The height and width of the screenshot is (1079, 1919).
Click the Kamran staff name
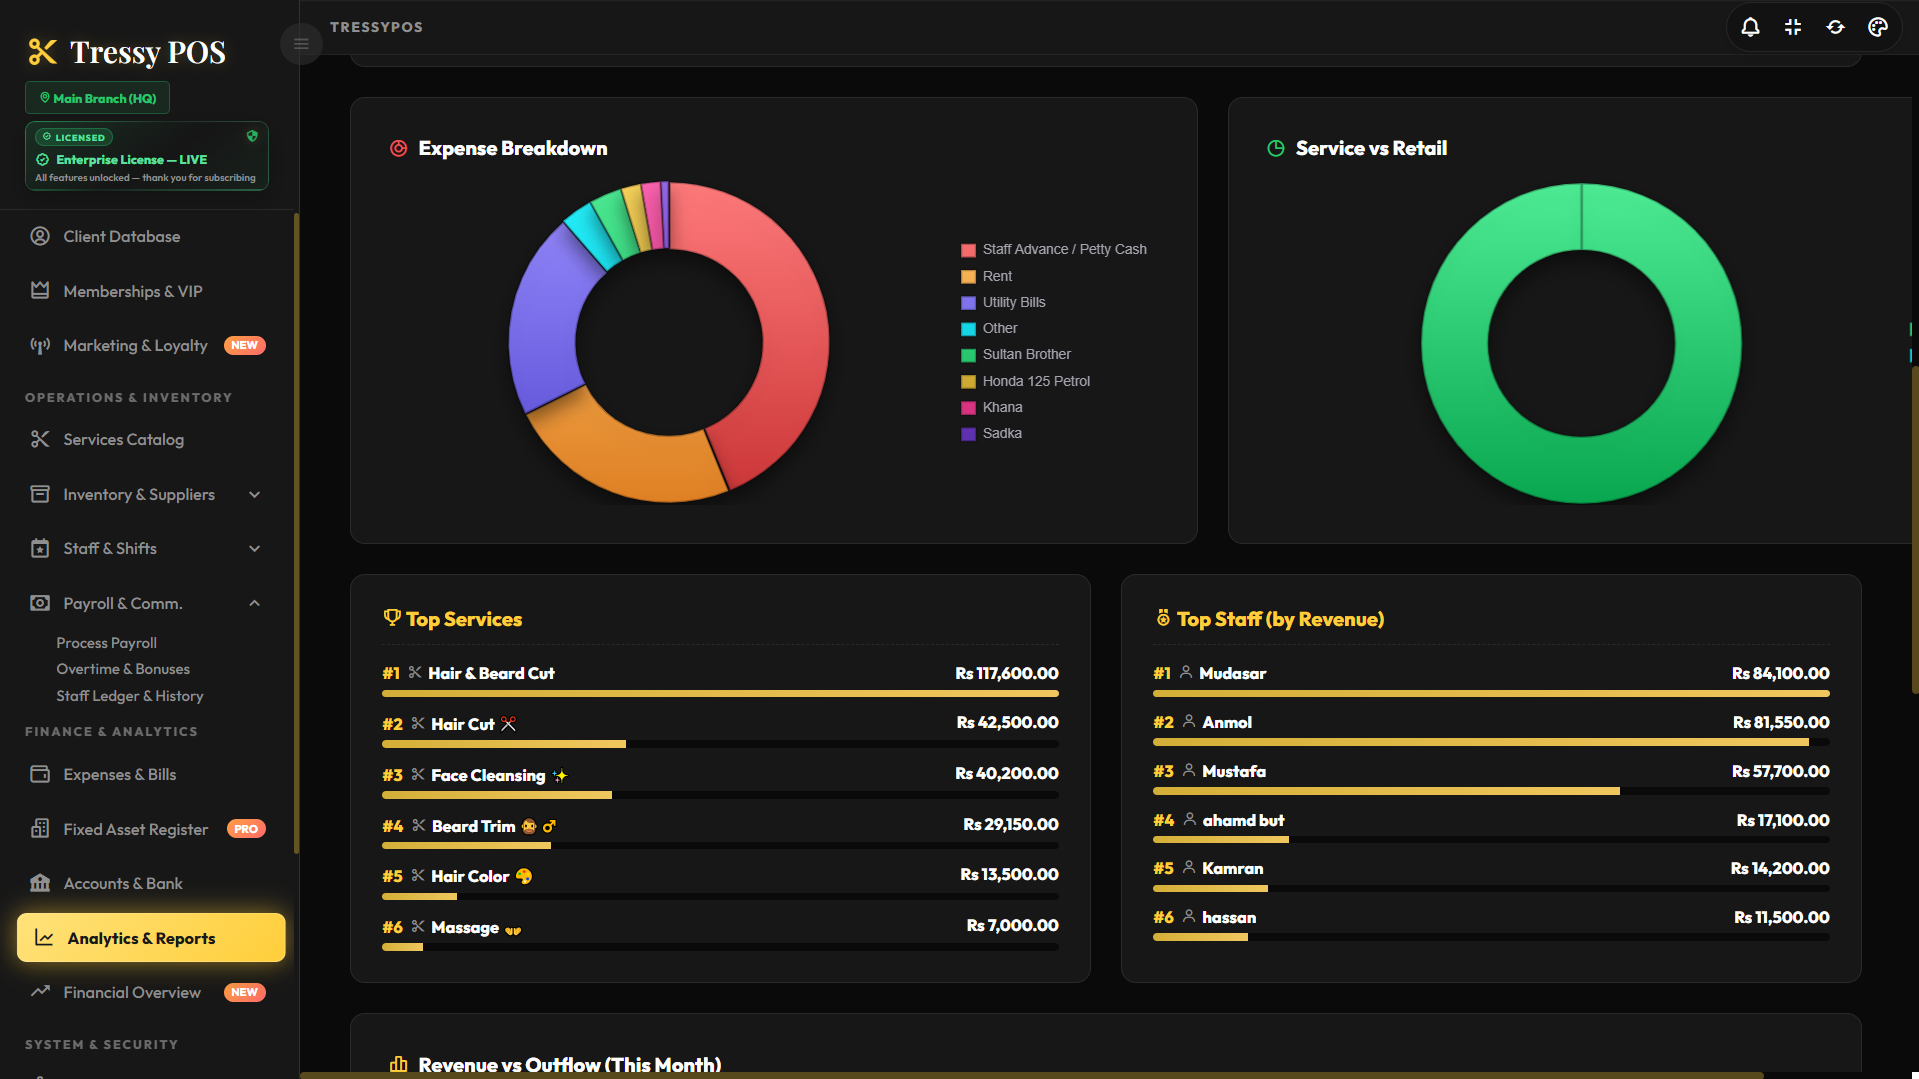tap(1232, 868)
